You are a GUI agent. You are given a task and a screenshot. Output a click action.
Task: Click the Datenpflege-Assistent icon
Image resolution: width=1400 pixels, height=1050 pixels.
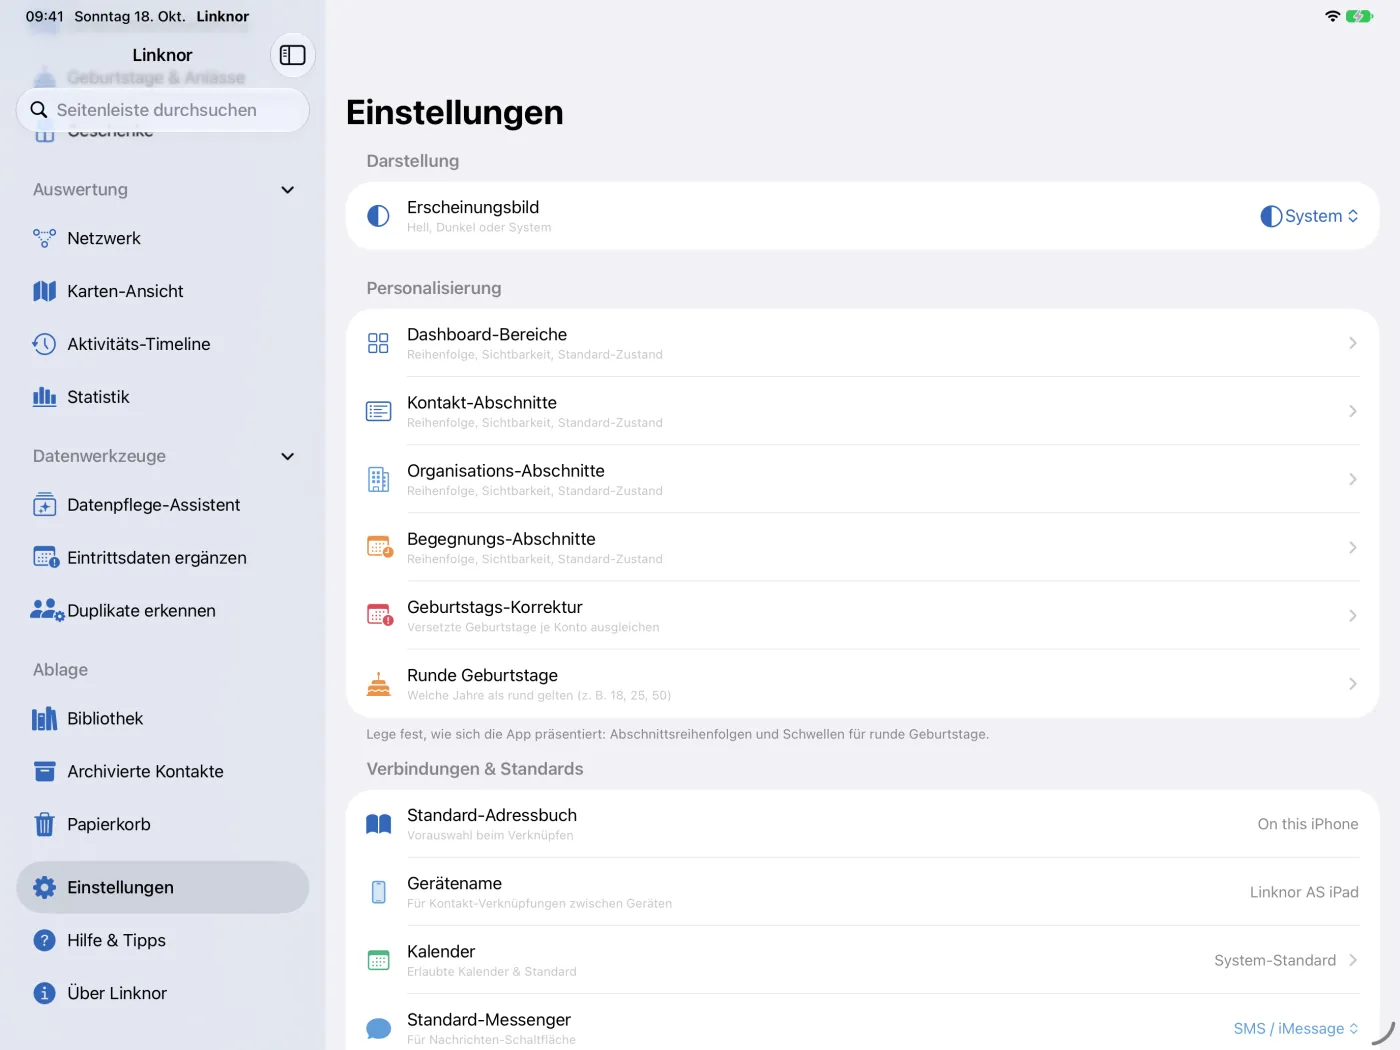[x=44, y=505]
